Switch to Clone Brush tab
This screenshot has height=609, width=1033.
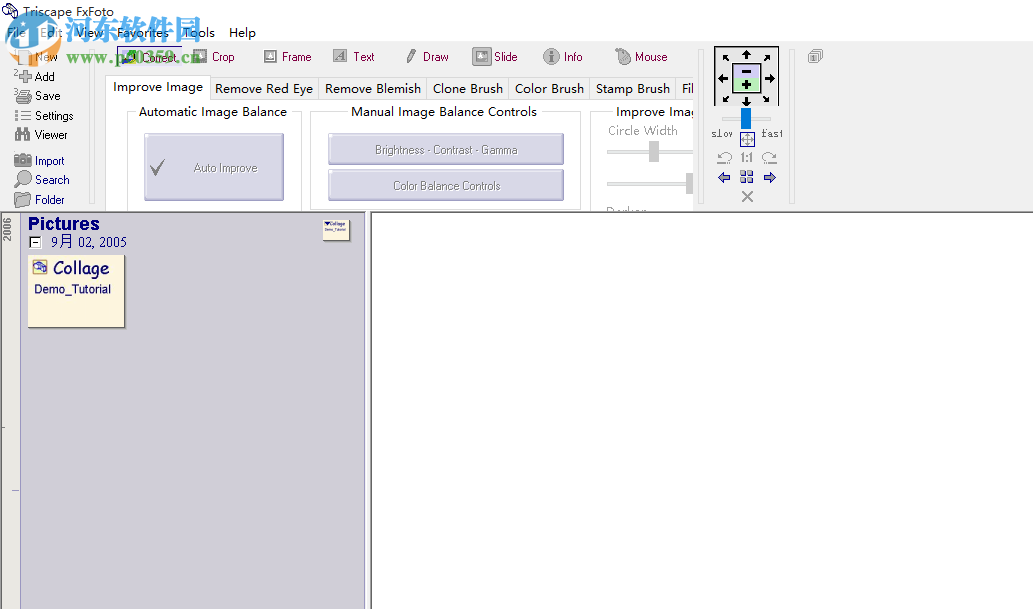[467, 88]
